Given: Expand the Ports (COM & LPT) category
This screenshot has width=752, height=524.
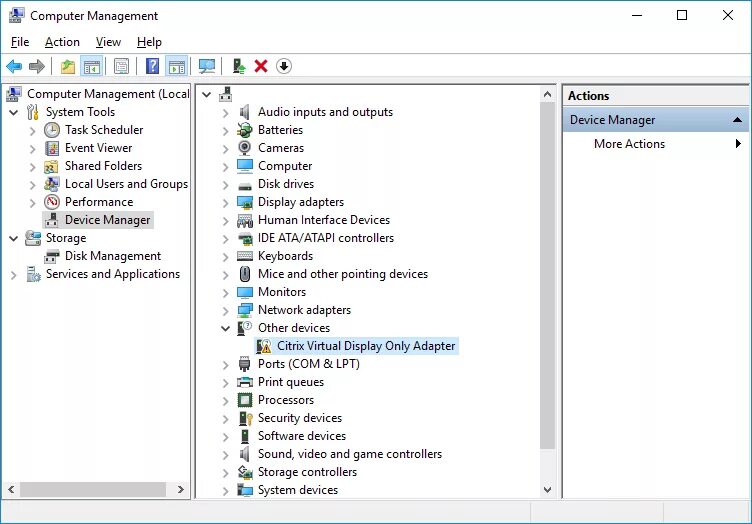Looking at the screenshot, I should pyautogui.click(x=225, y=365).
